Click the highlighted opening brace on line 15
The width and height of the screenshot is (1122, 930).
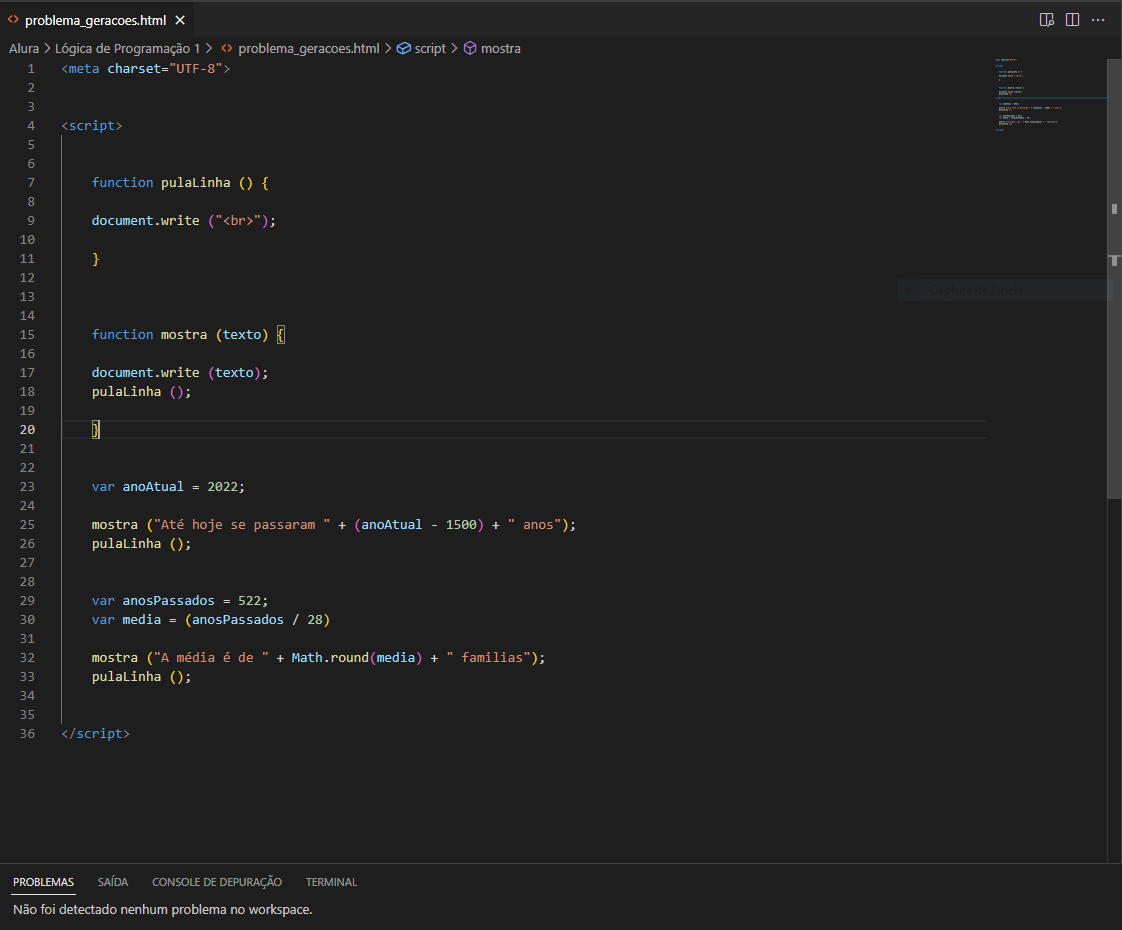coord(280,335)
